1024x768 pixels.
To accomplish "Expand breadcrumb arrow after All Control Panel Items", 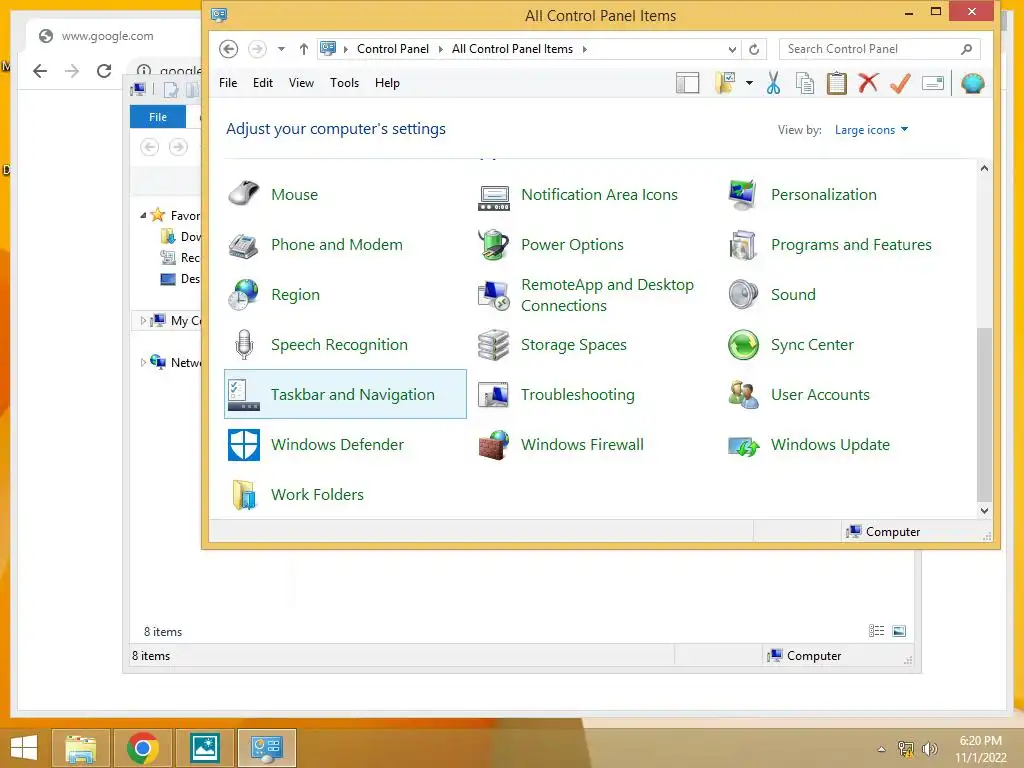I will coord(584,49).
